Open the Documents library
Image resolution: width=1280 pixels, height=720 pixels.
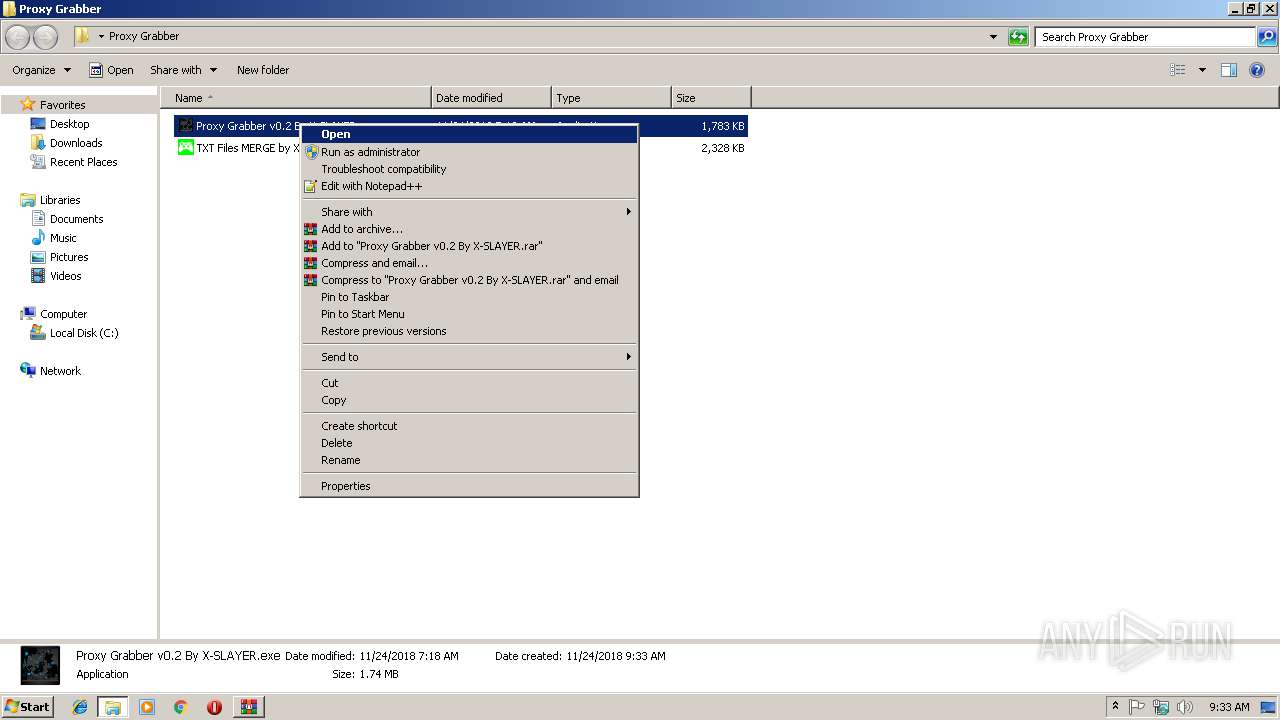pos(76,219)
